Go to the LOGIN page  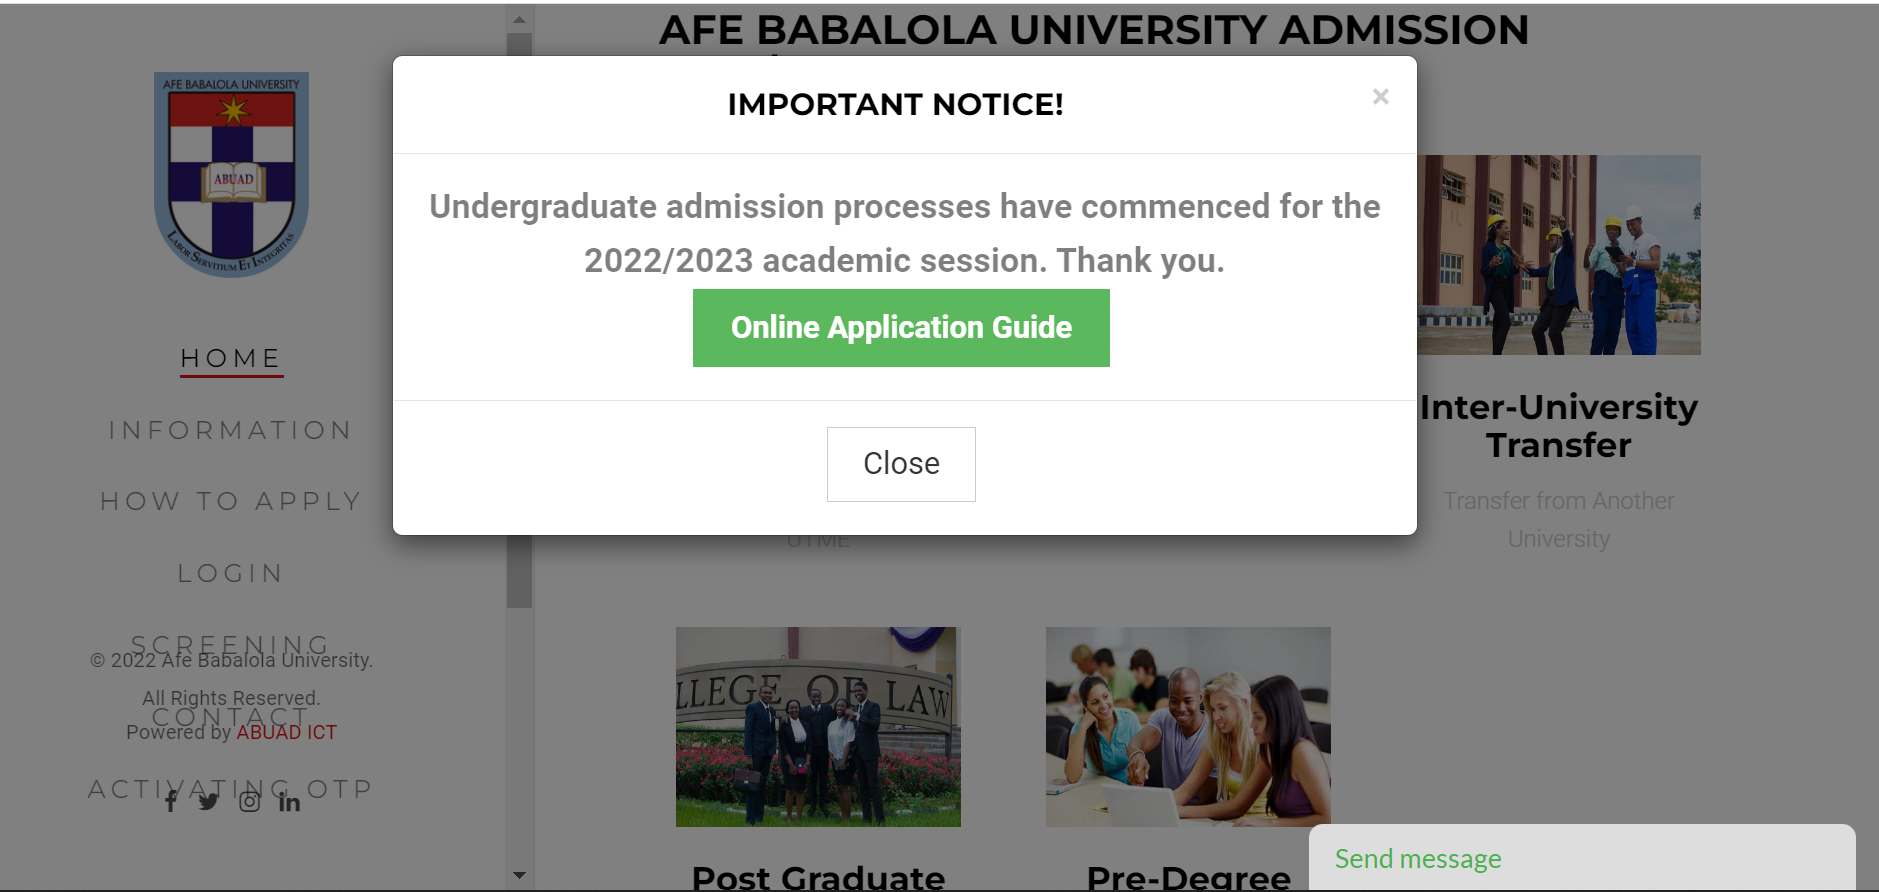(x=230, y=572)
